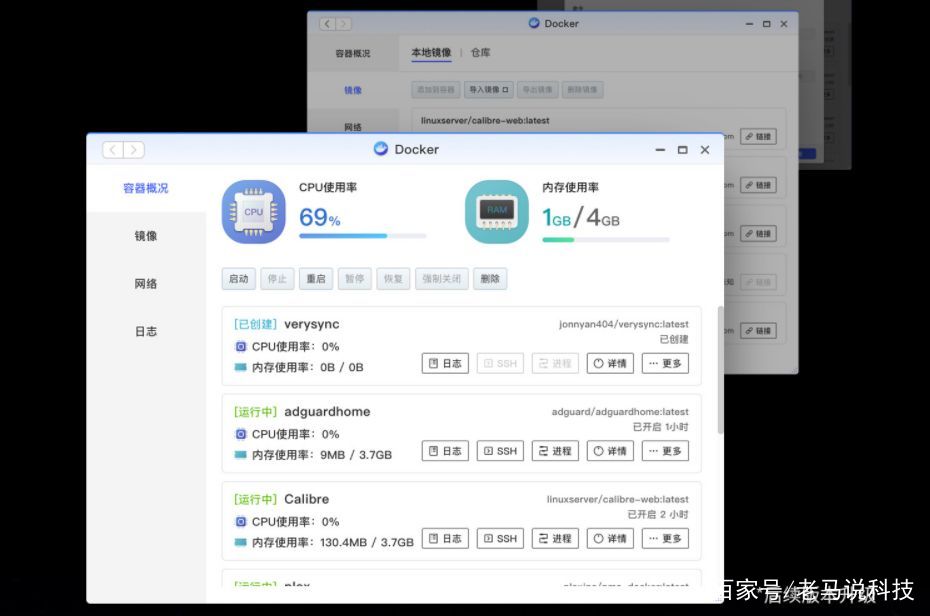930x616 pixels.
Task: Open SSH terminal for adguardhome
Action: [501, 451]
